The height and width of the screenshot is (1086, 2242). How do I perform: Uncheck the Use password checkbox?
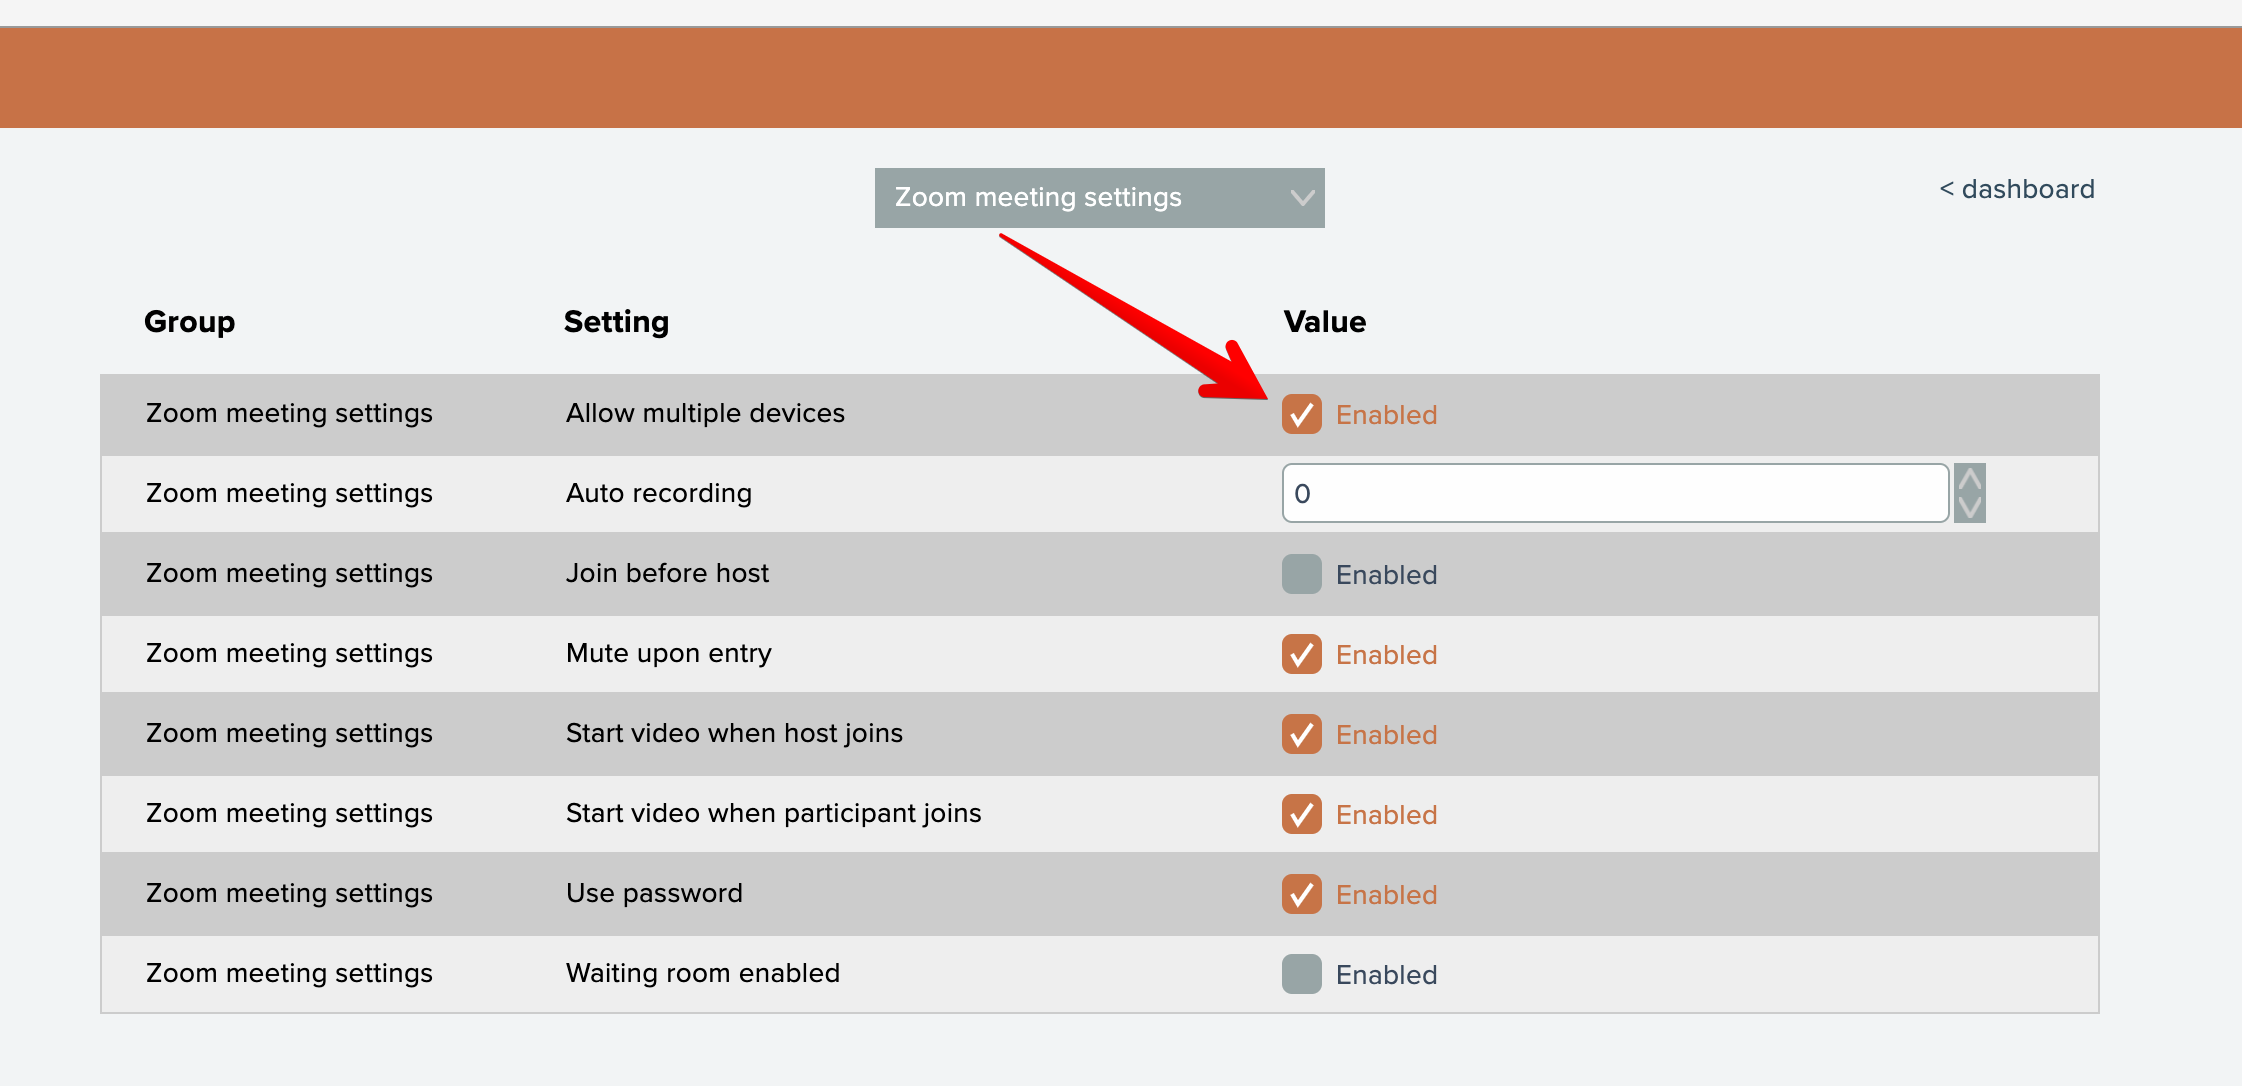coord(1301,894)
